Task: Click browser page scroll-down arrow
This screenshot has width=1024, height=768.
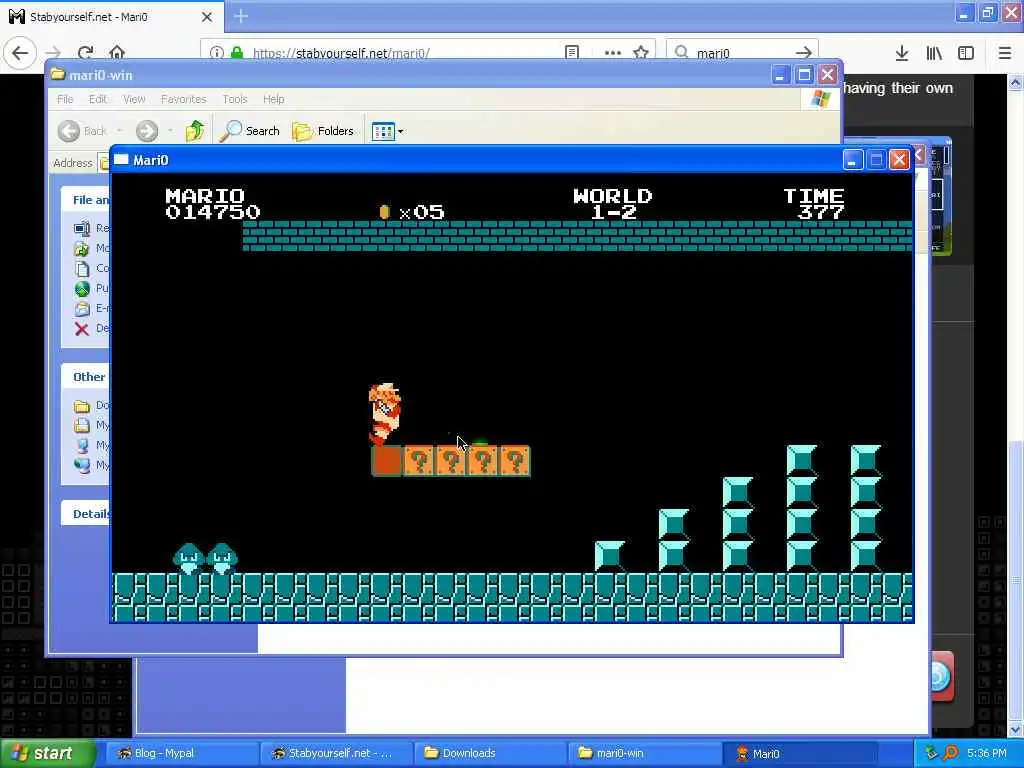Action: [1016, 729]
